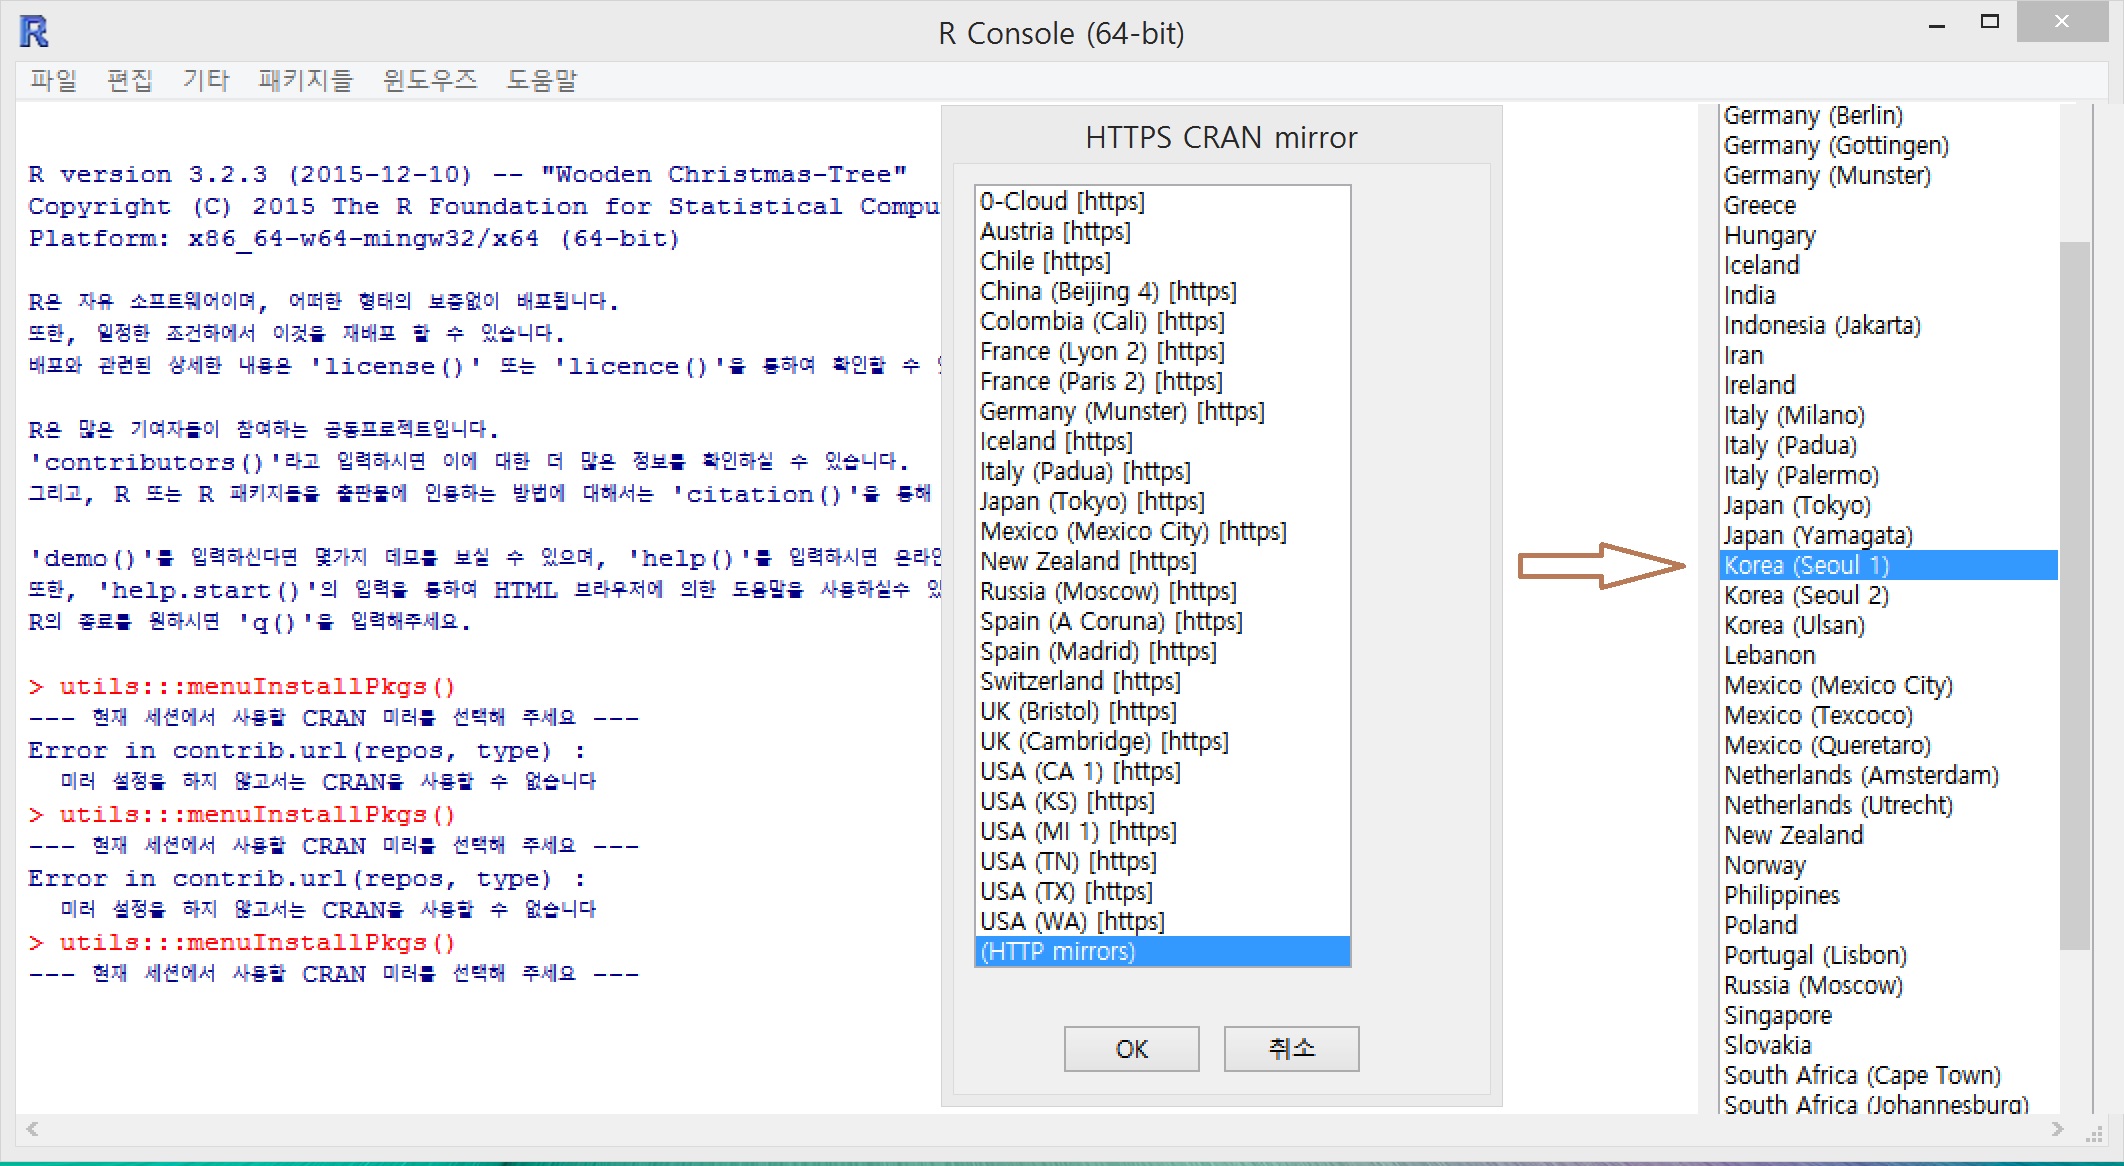Viewport: 2124px width, 1166px height.
Task: Select Korea (Seoul 1) in right list
Action: (1888, 565)
